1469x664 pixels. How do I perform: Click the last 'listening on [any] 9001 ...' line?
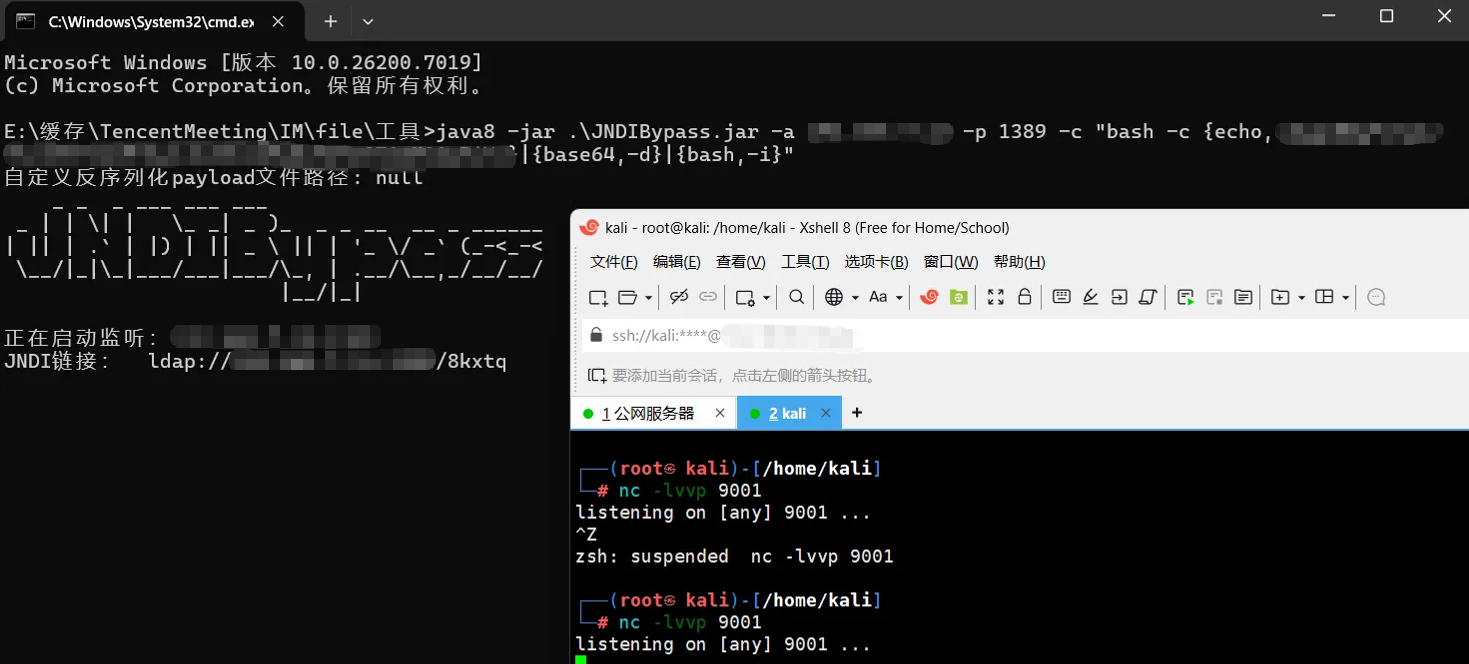tap(723, 644)
